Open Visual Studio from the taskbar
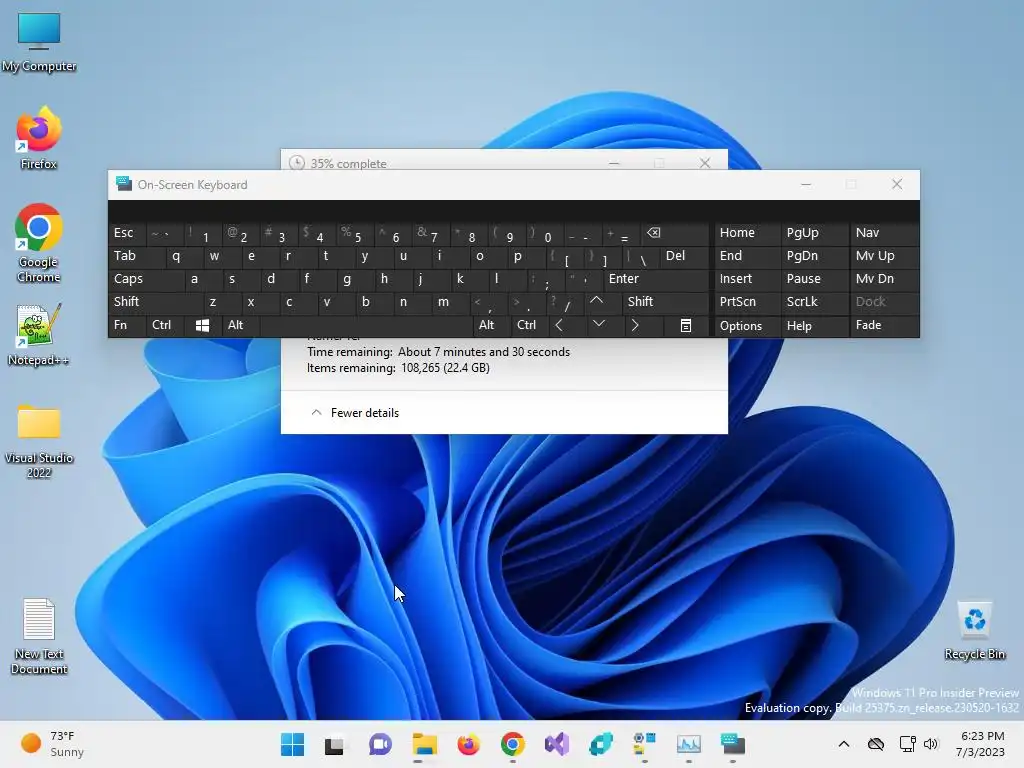This screenshot has width=1024, height=768. (557, 744)
